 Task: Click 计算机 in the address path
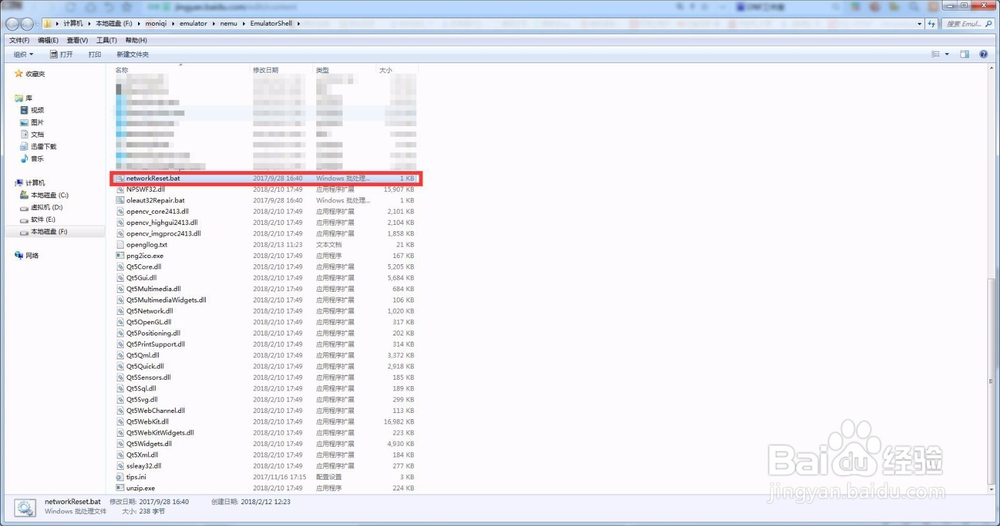73,24
